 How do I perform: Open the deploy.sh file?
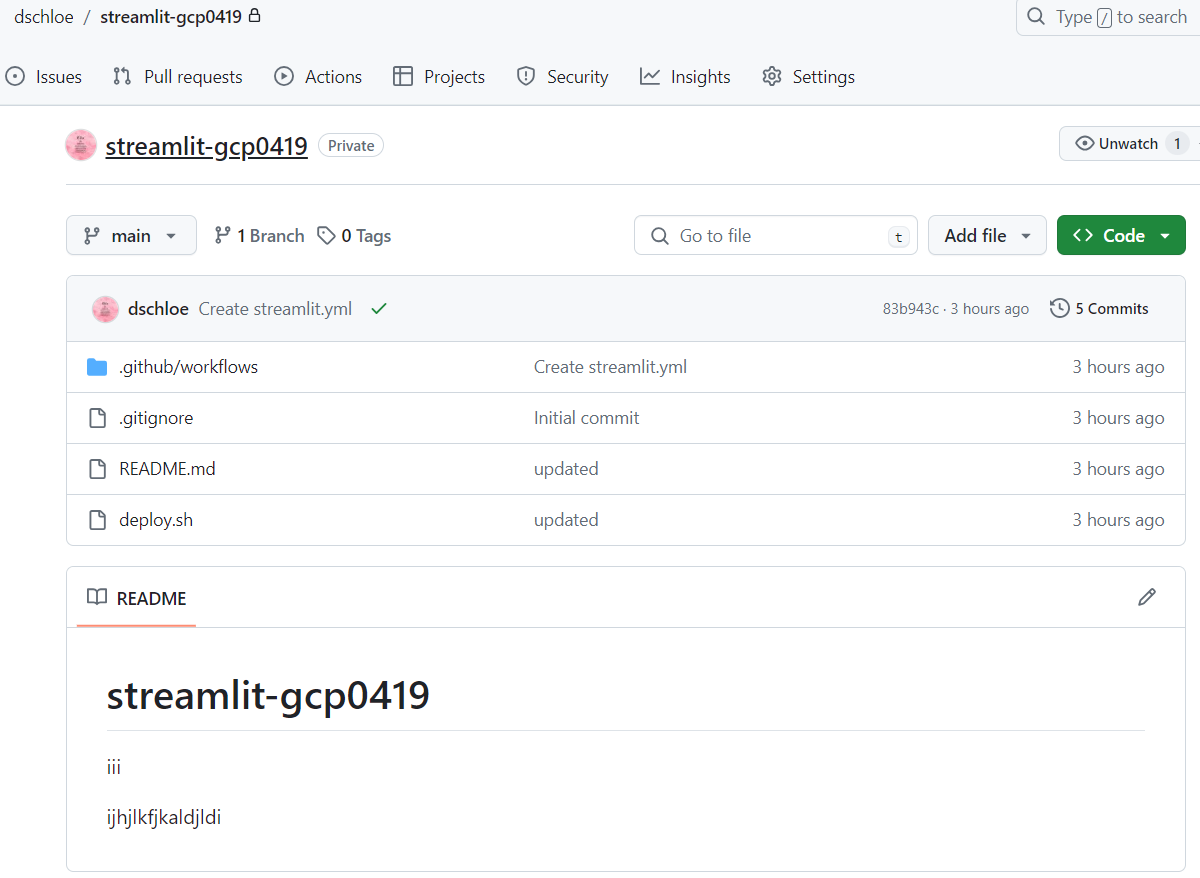point(156,520)
